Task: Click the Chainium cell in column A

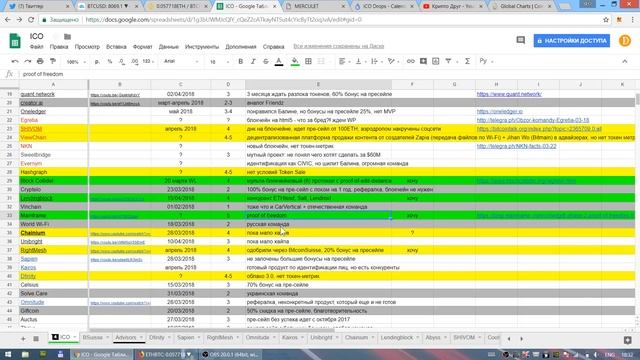Action: point(53,233)
